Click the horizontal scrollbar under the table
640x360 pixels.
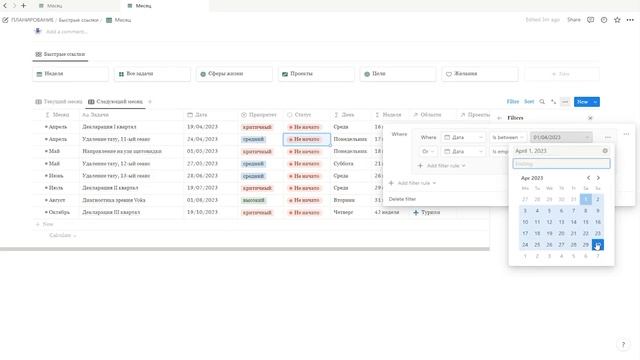pyautogui.click(x=244, y=249)
